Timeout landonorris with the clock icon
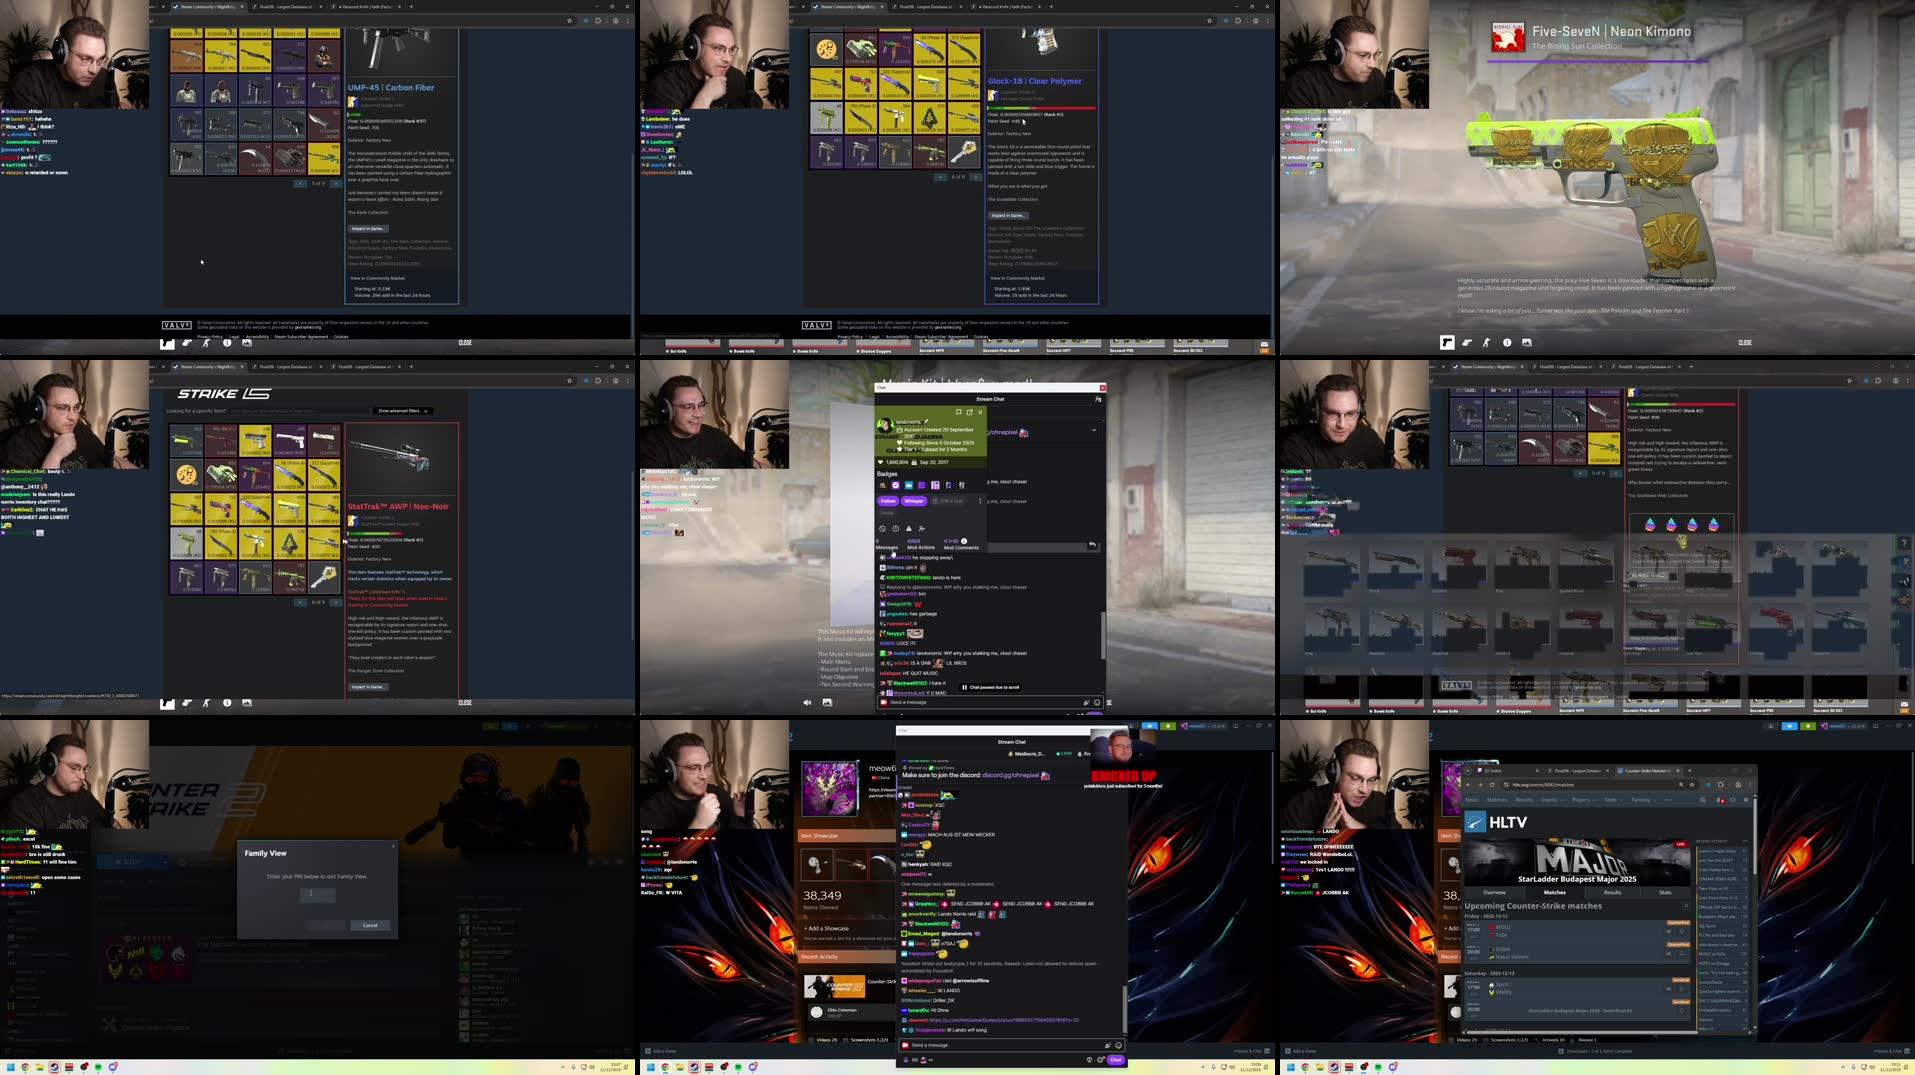Viewport: 1915px width, 1075px height. [x=896, y=529]
